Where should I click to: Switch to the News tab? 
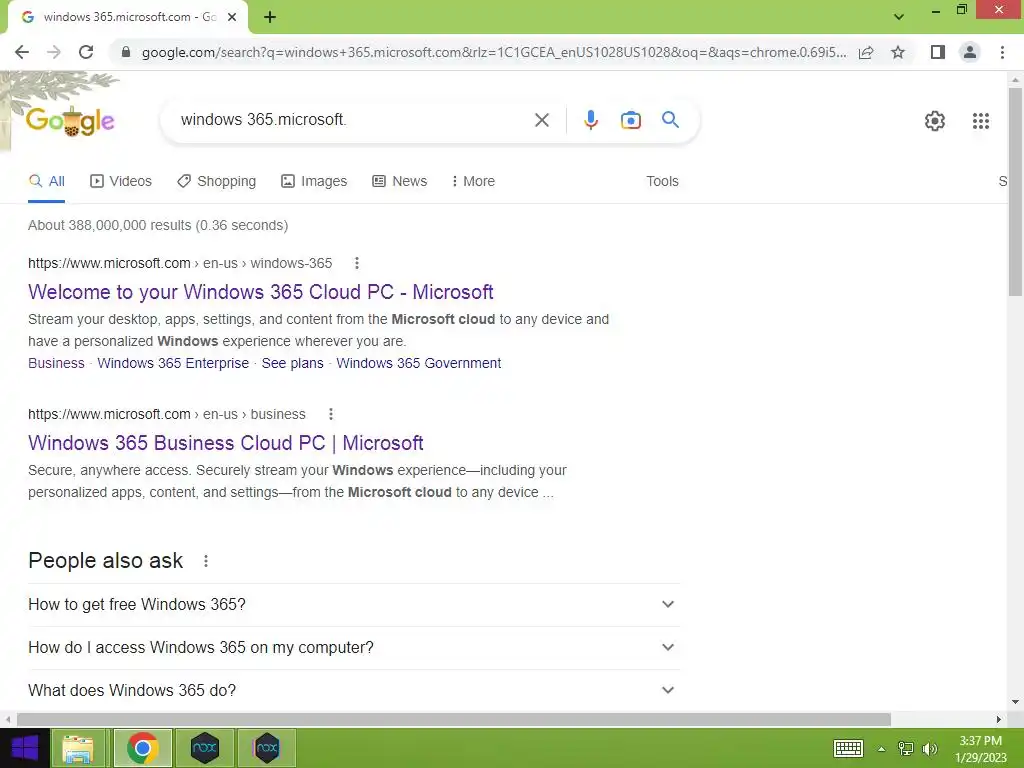[400, 182]
